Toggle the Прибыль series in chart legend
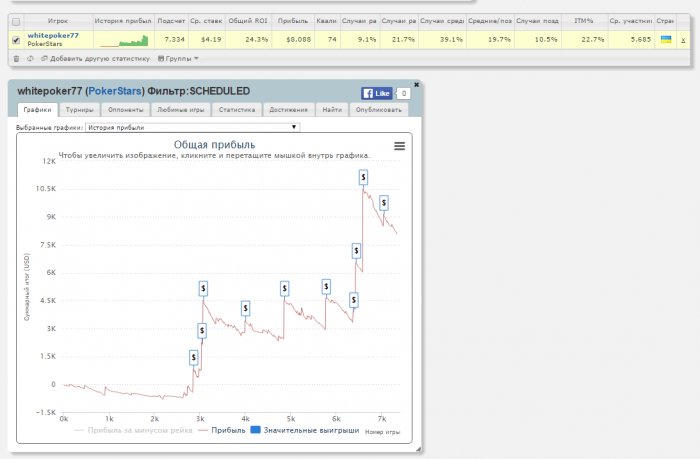This screenshot has height=459, width=700. tap(226, 430)
